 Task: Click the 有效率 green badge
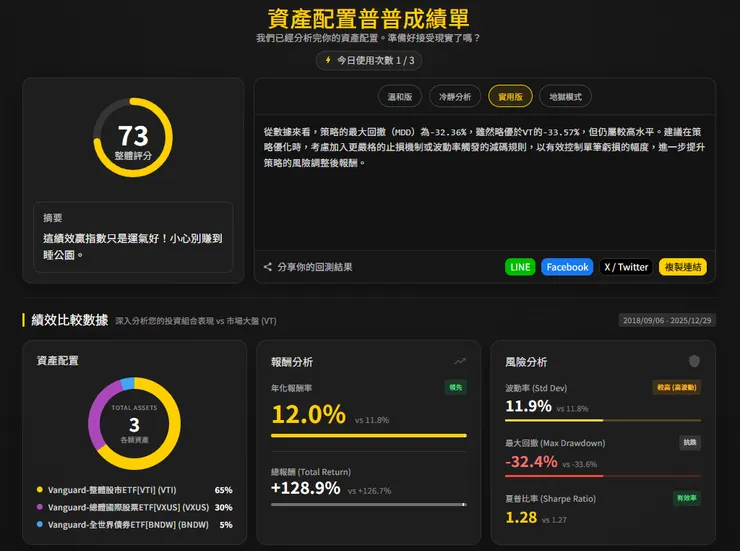point(687,498)
